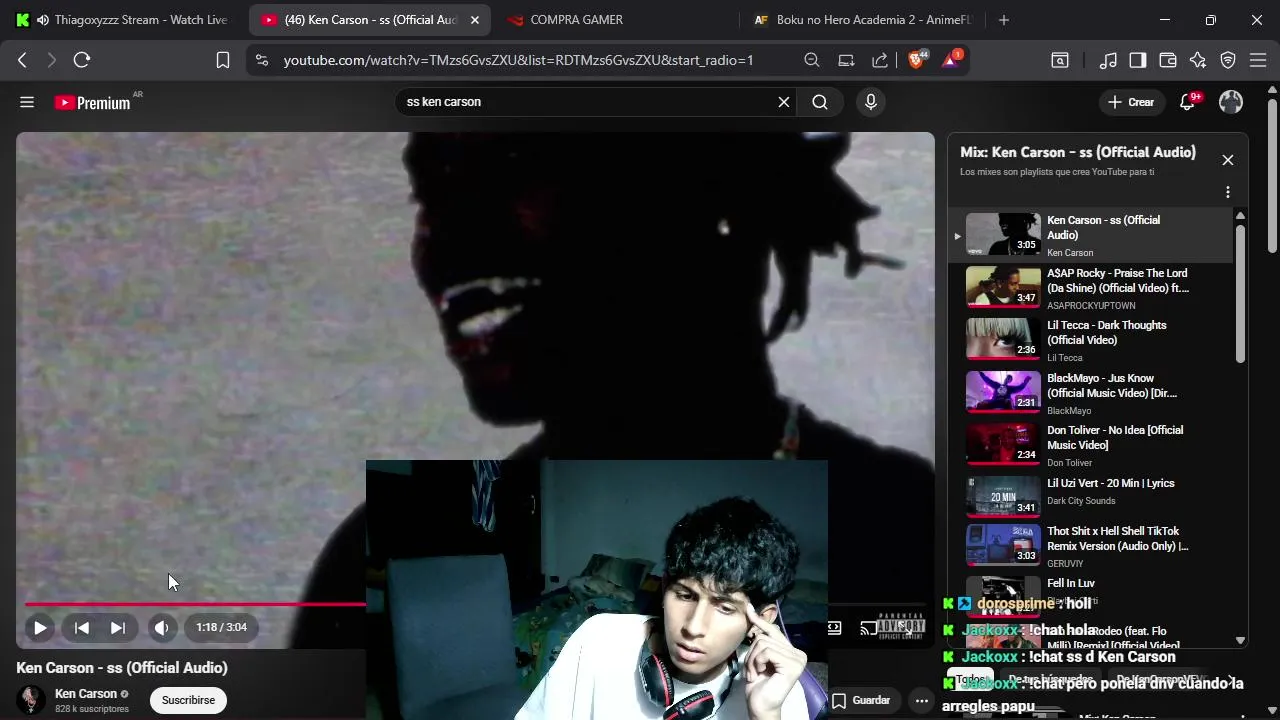Go to YouTube Premium home
The height and width of the screenshot is (720, 1280).
[93, 102]
